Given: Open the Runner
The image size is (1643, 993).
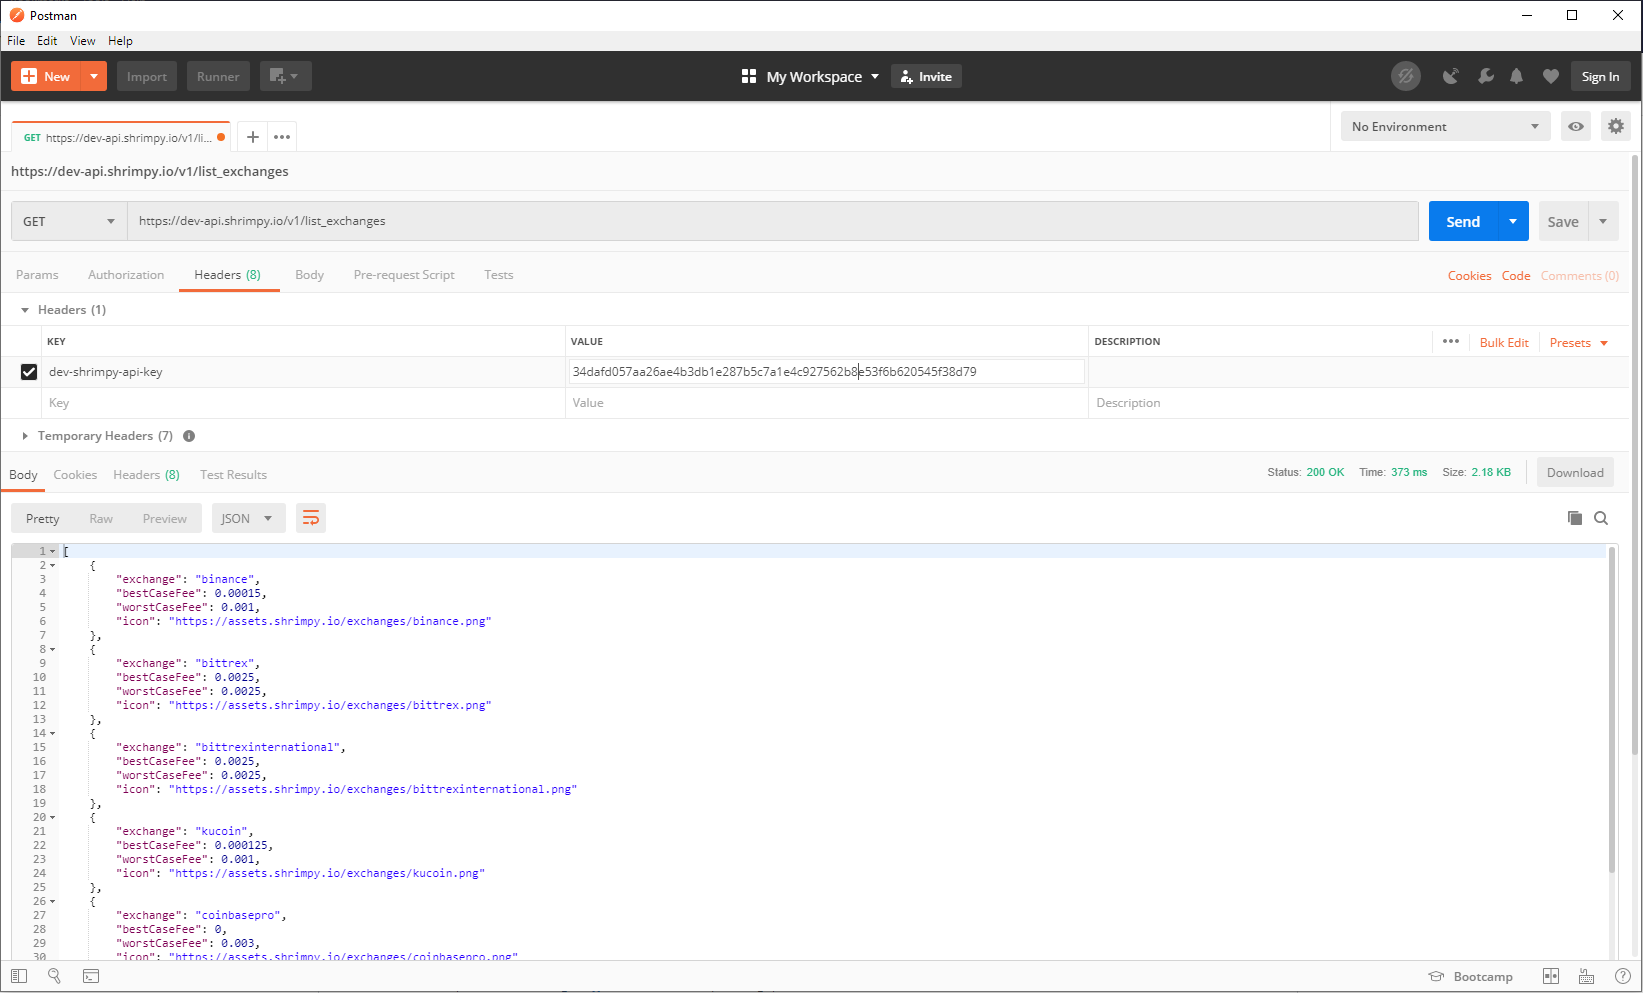Looking at the screenshot, I should pyautogui.click(x=218, y=76).
